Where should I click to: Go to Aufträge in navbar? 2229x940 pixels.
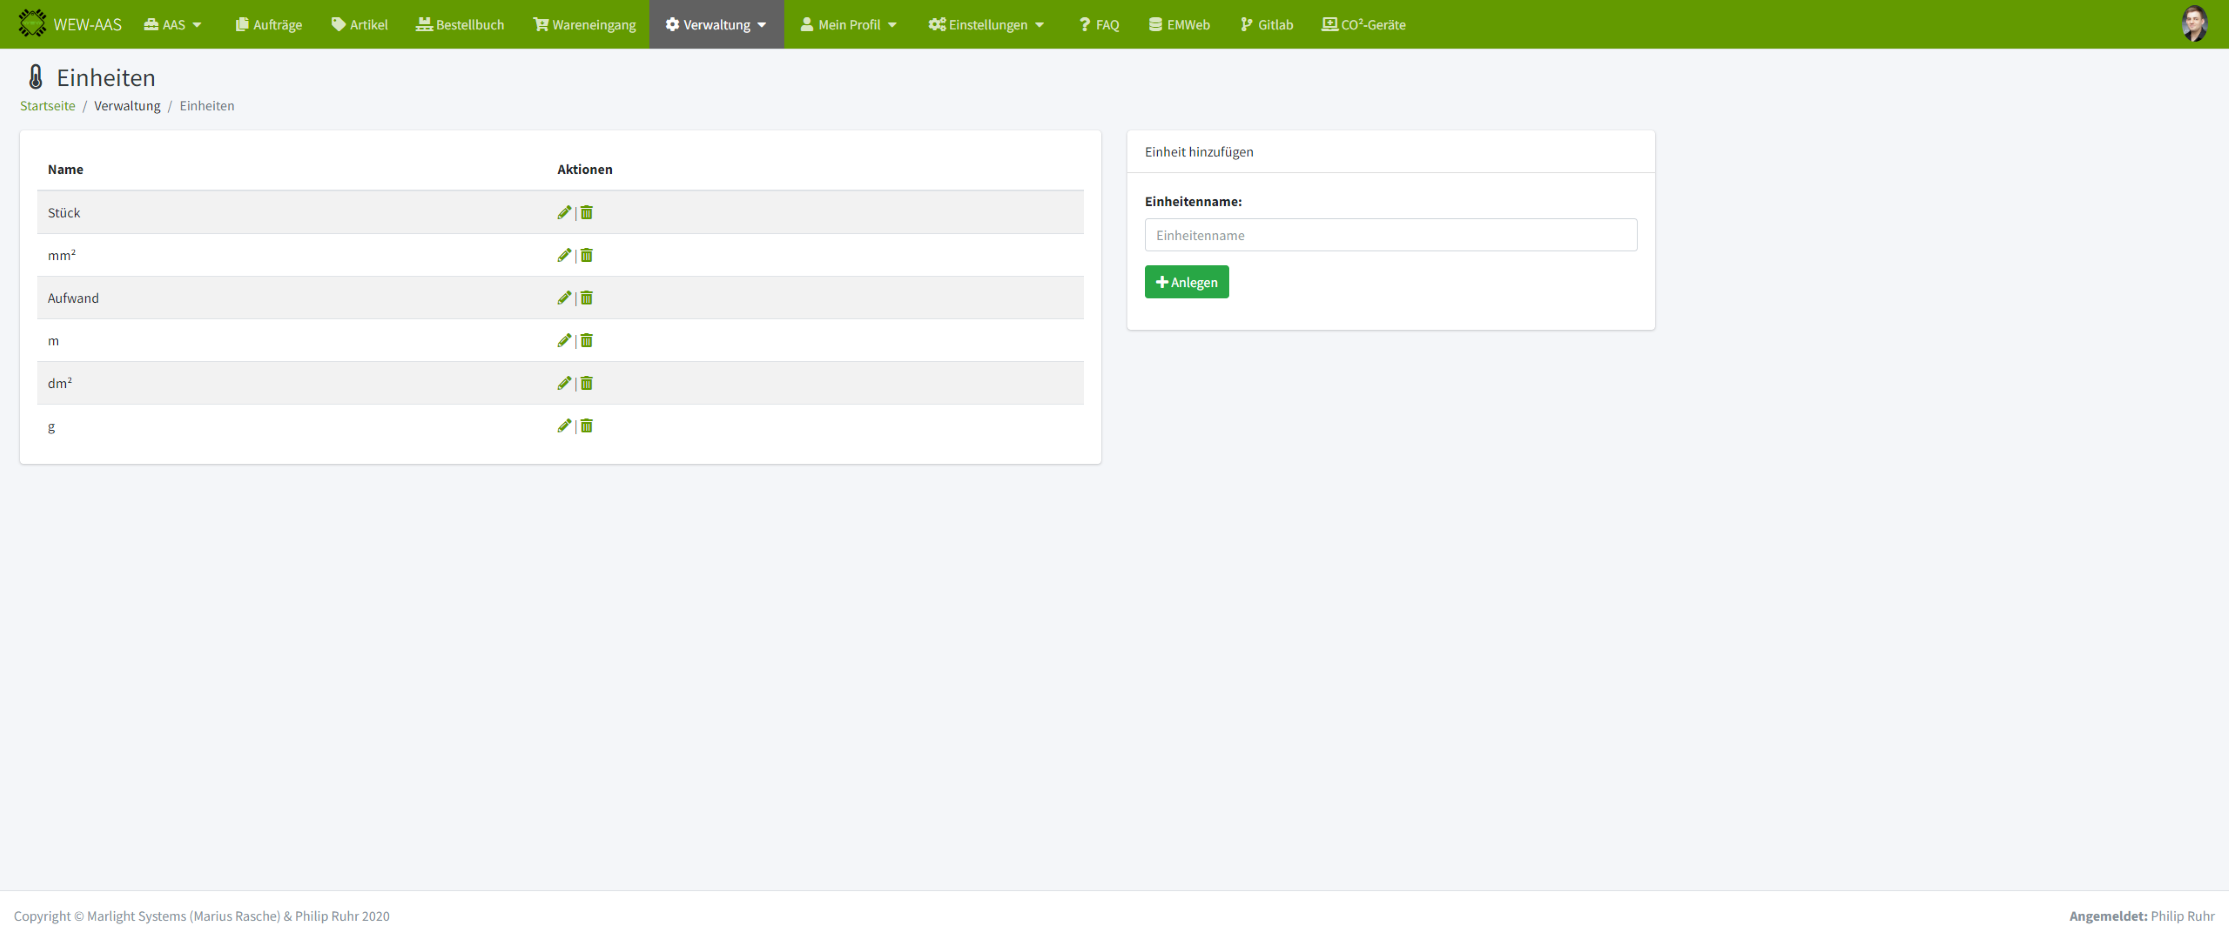[x=268, y=25]
